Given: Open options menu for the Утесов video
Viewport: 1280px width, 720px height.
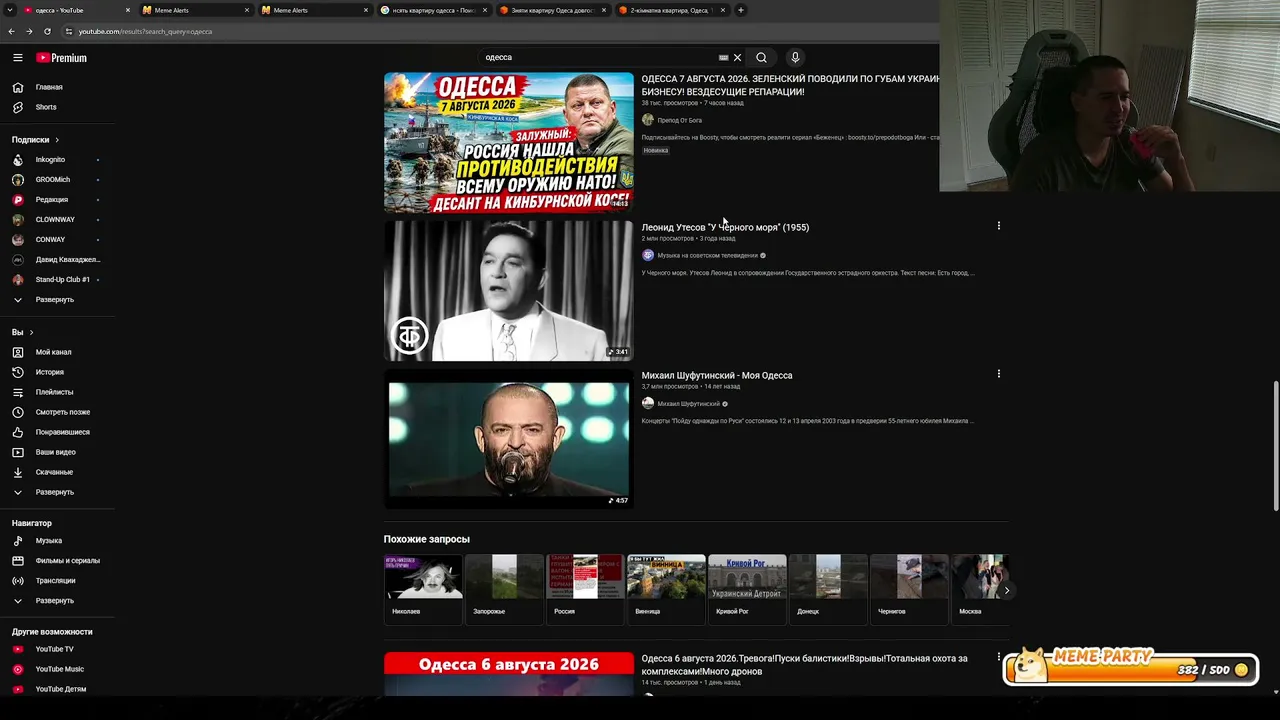Looking at the screenshot, I should click(998, 226).
